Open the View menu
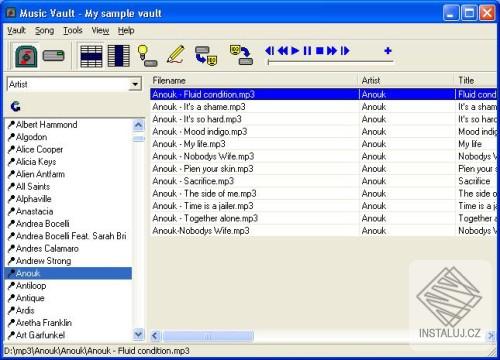The height and width of the screenshot is (360, 500). coord(100,30)
